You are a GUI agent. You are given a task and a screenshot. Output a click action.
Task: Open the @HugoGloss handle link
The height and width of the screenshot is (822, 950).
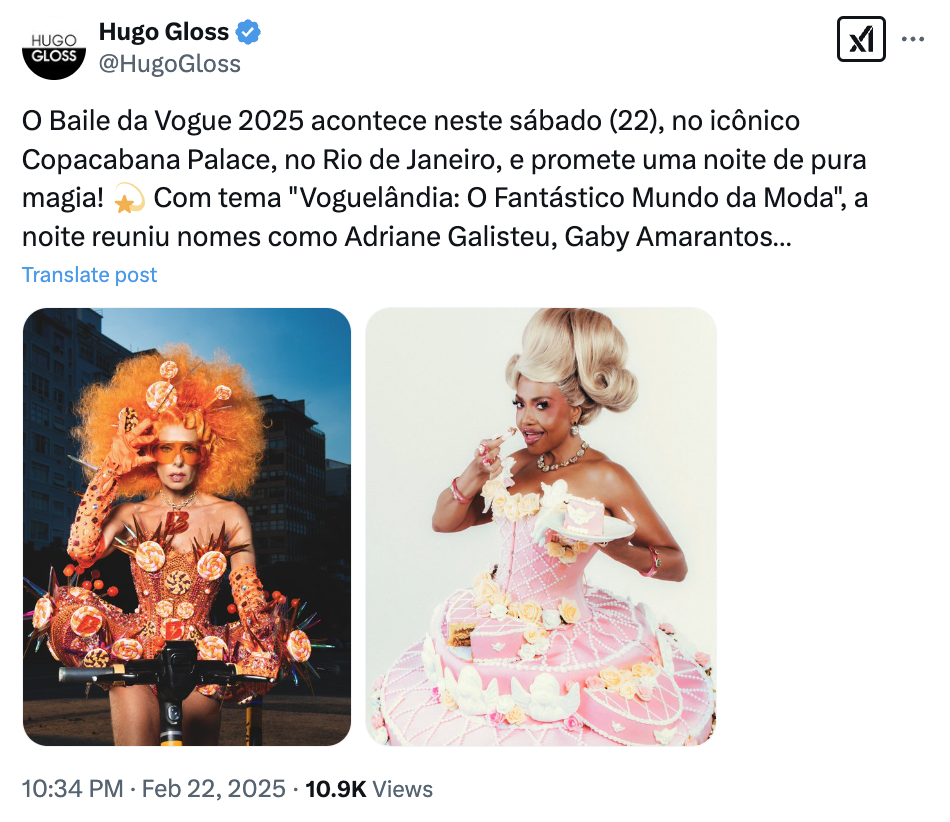click(x=170, y=64)
